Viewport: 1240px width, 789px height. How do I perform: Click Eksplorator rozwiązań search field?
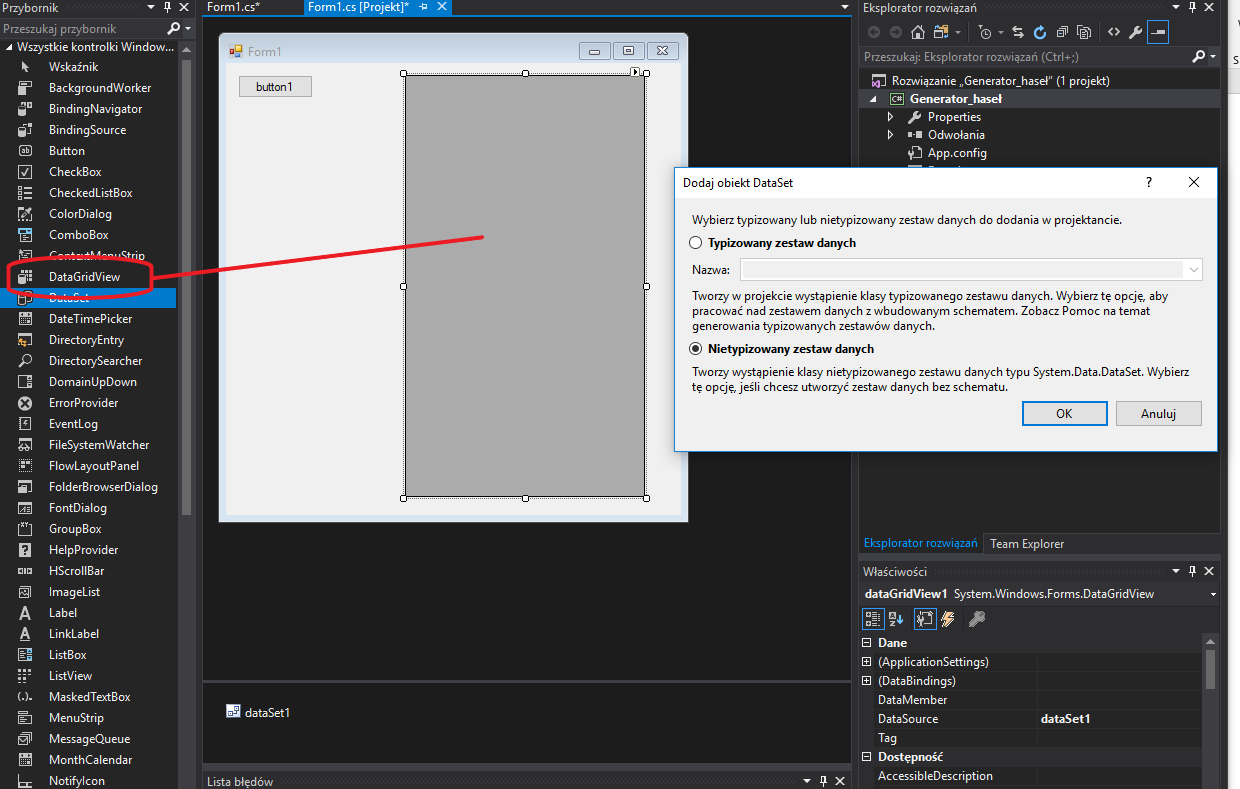pyautogui.click(x=1025, y=57)
